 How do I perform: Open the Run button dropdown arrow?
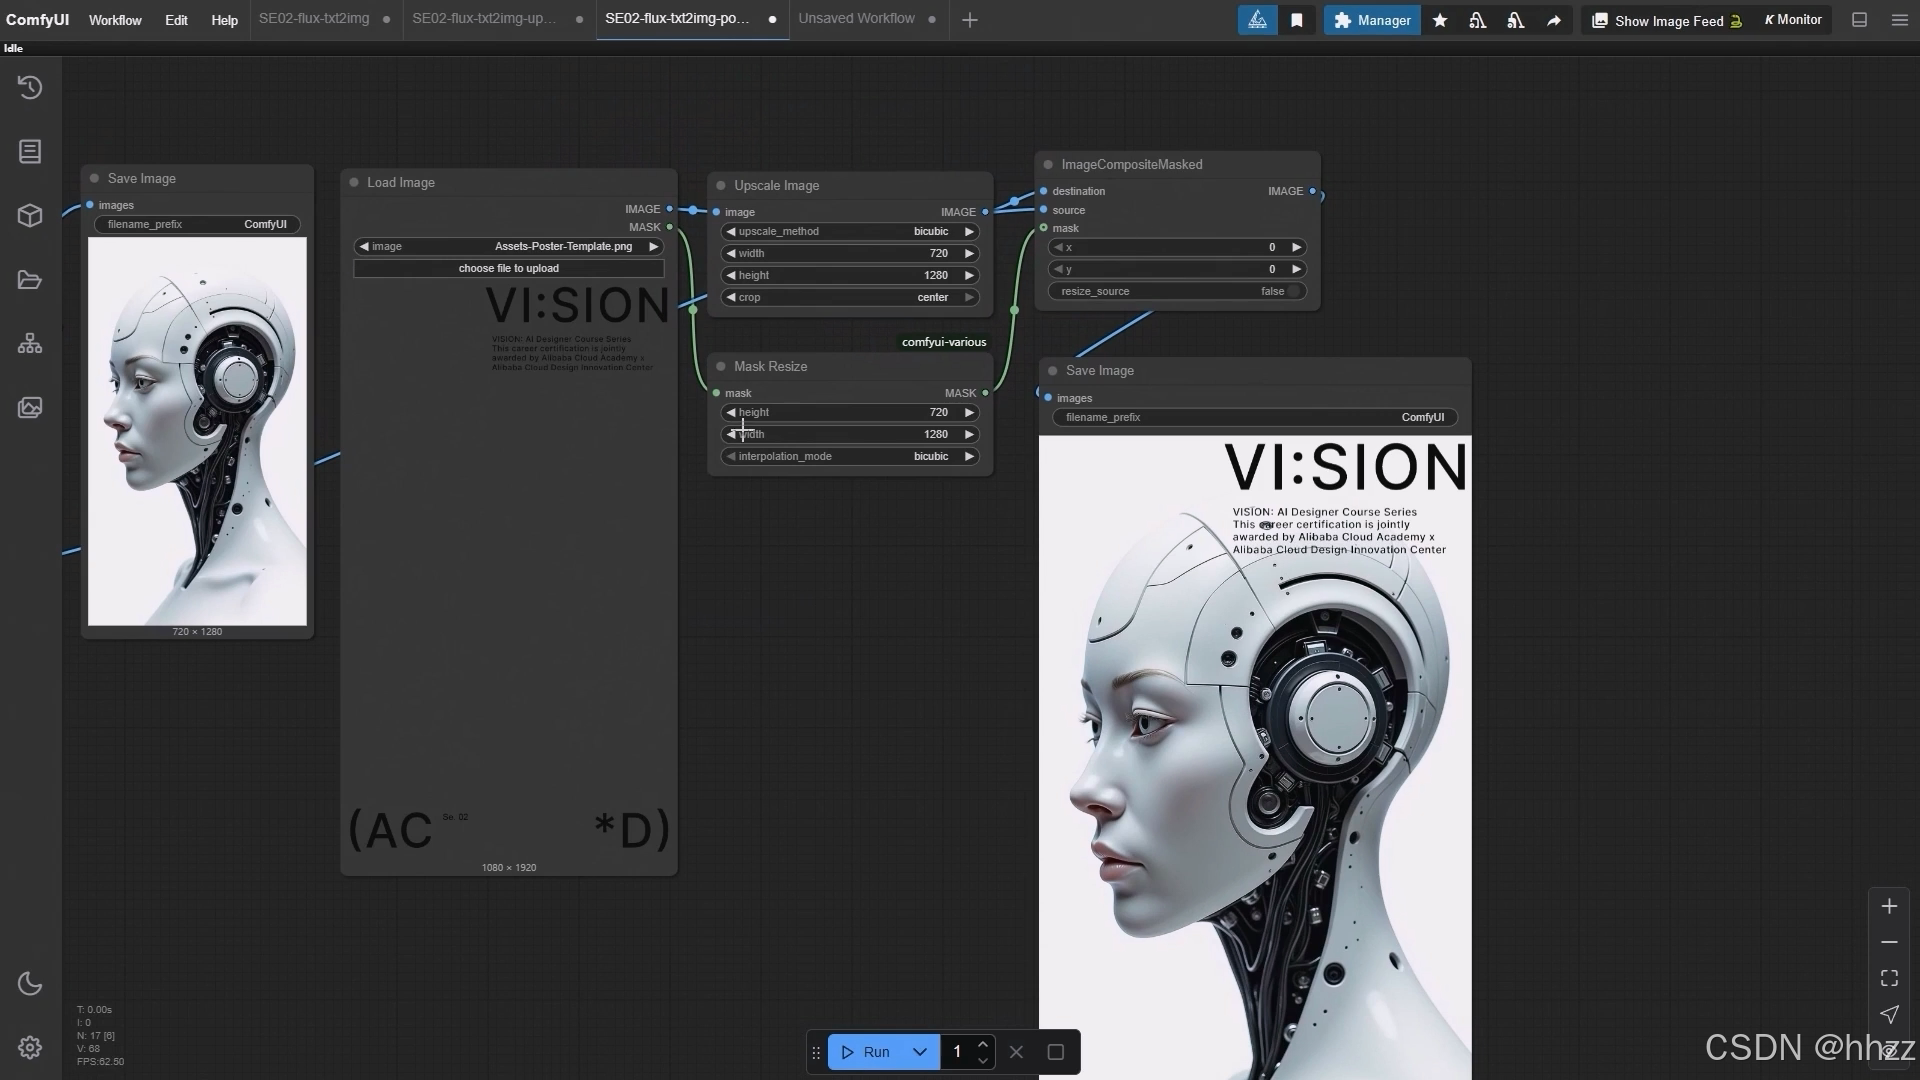point(920,1052)
